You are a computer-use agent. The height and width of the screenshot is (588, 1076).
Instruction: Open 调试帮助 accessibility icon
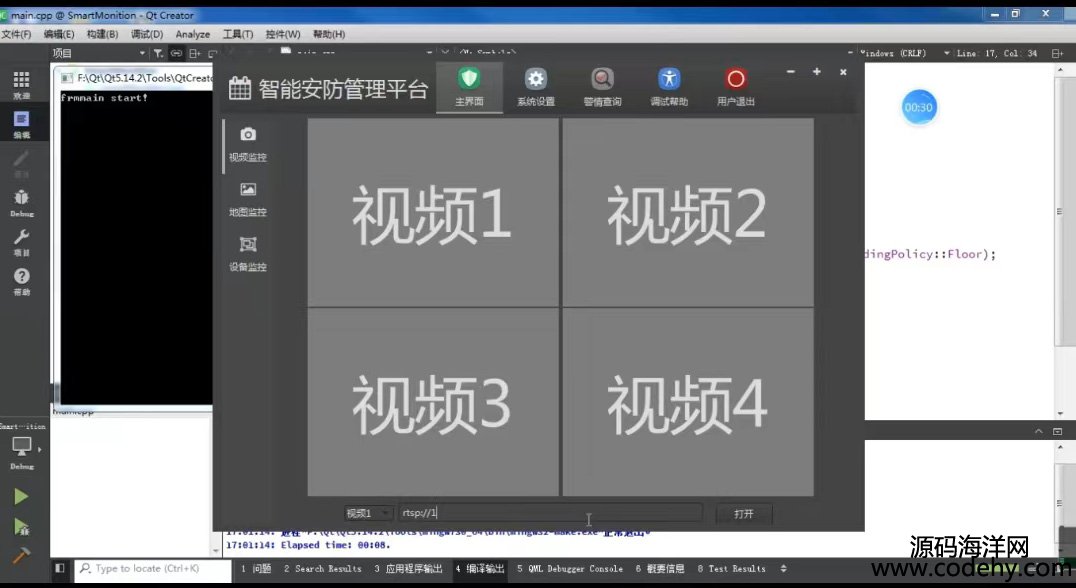click(x=669, y=81)
